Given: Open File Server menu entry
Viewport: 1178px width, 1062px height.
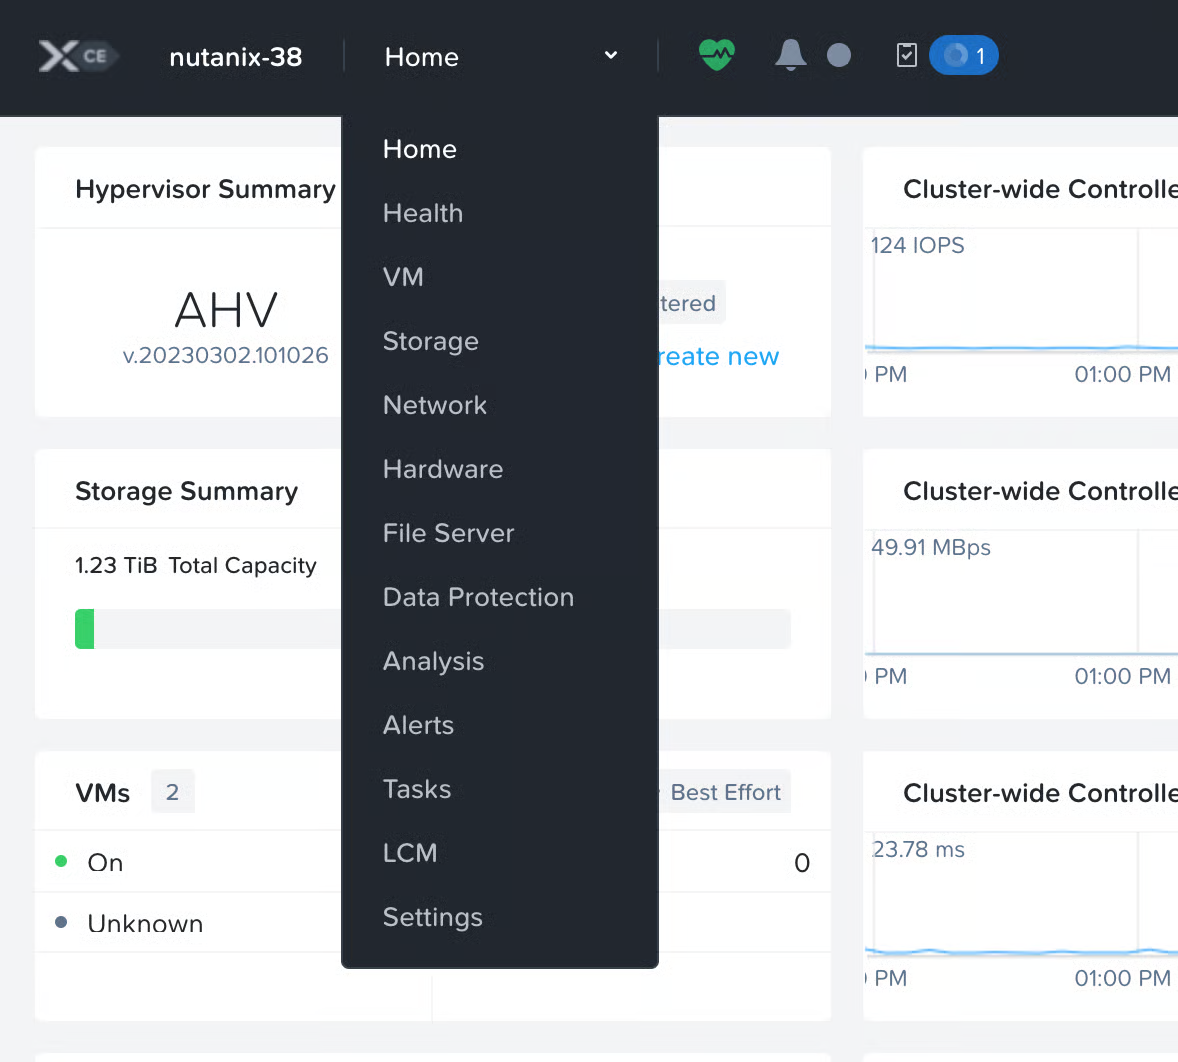Looking at the screenshot, I should pos(448,533).
